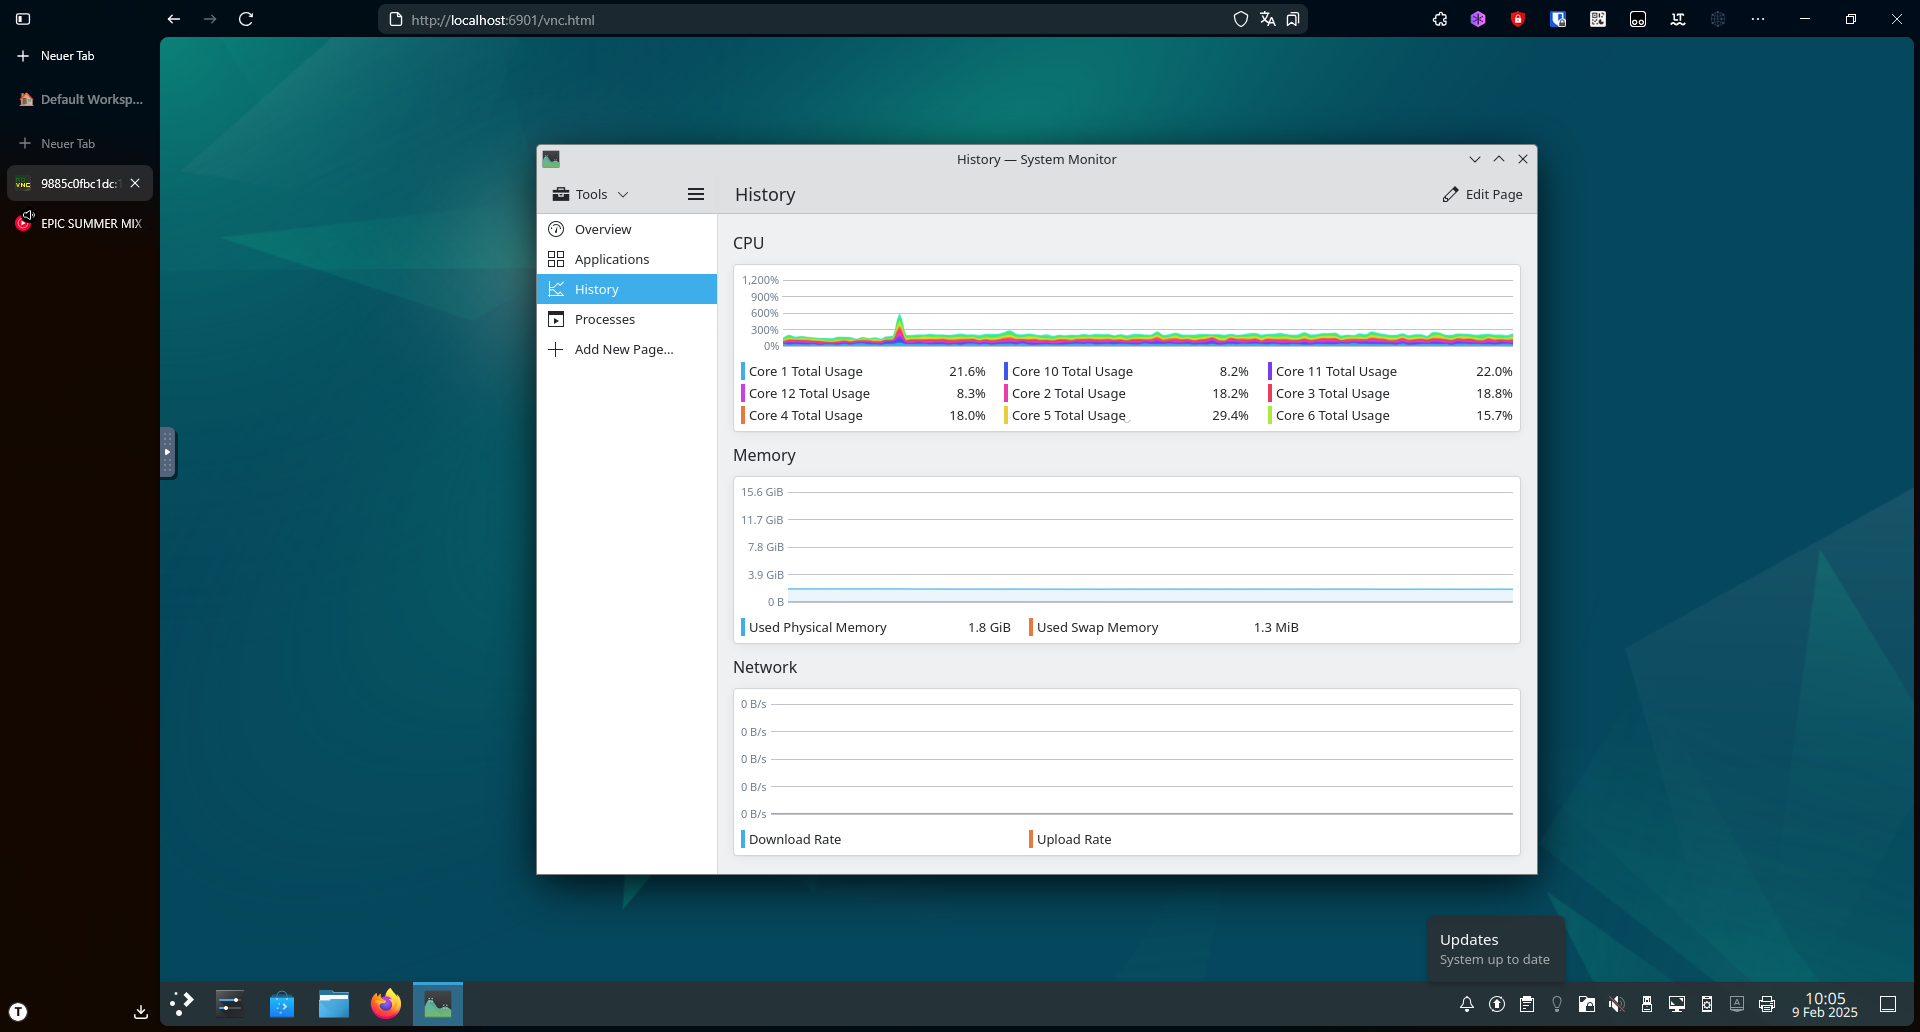Switch to EPIC SUMMER MIX tab
The height and width of the screenshot is (1032, 1920).
click(x=80, y=223)
